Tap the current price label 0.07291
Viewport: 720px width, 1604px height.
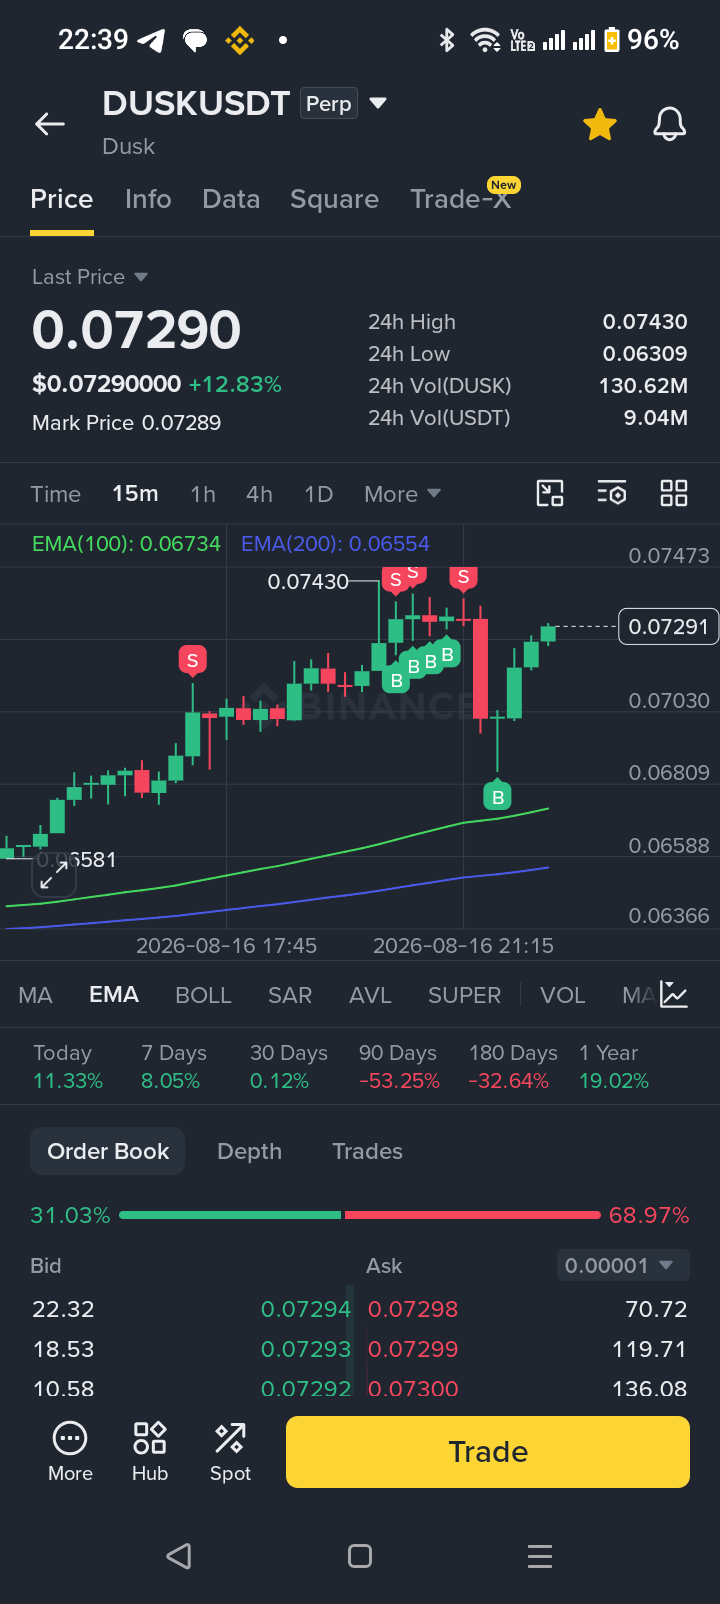point(668,627)
